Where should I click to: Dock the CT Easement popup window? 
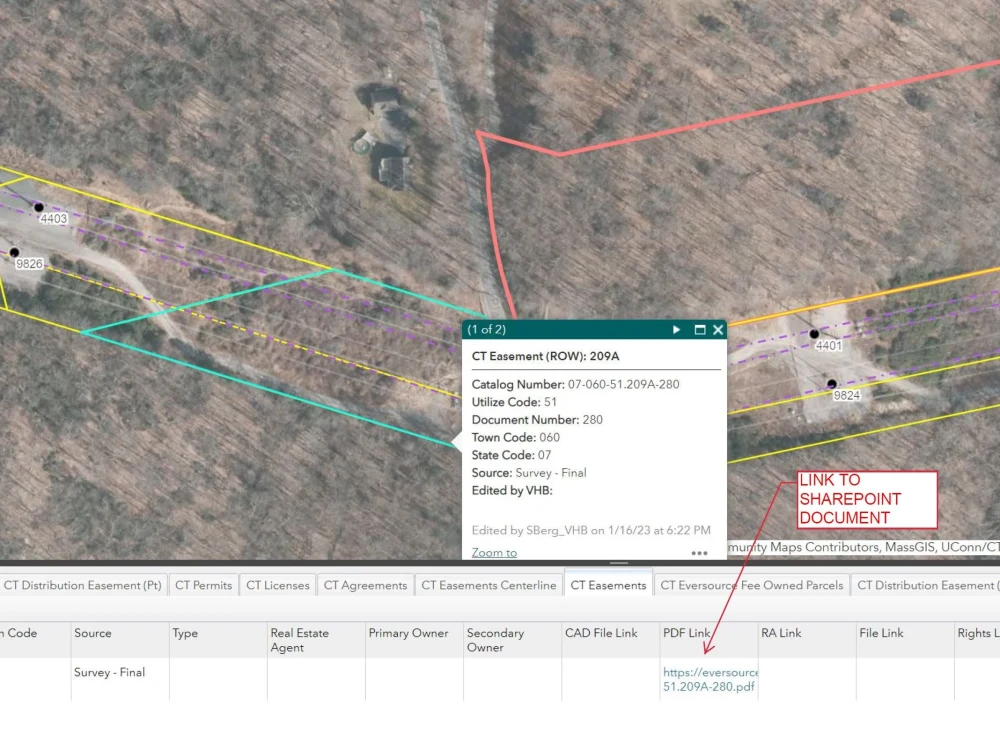pyautogui.click(x=698, y=329)
